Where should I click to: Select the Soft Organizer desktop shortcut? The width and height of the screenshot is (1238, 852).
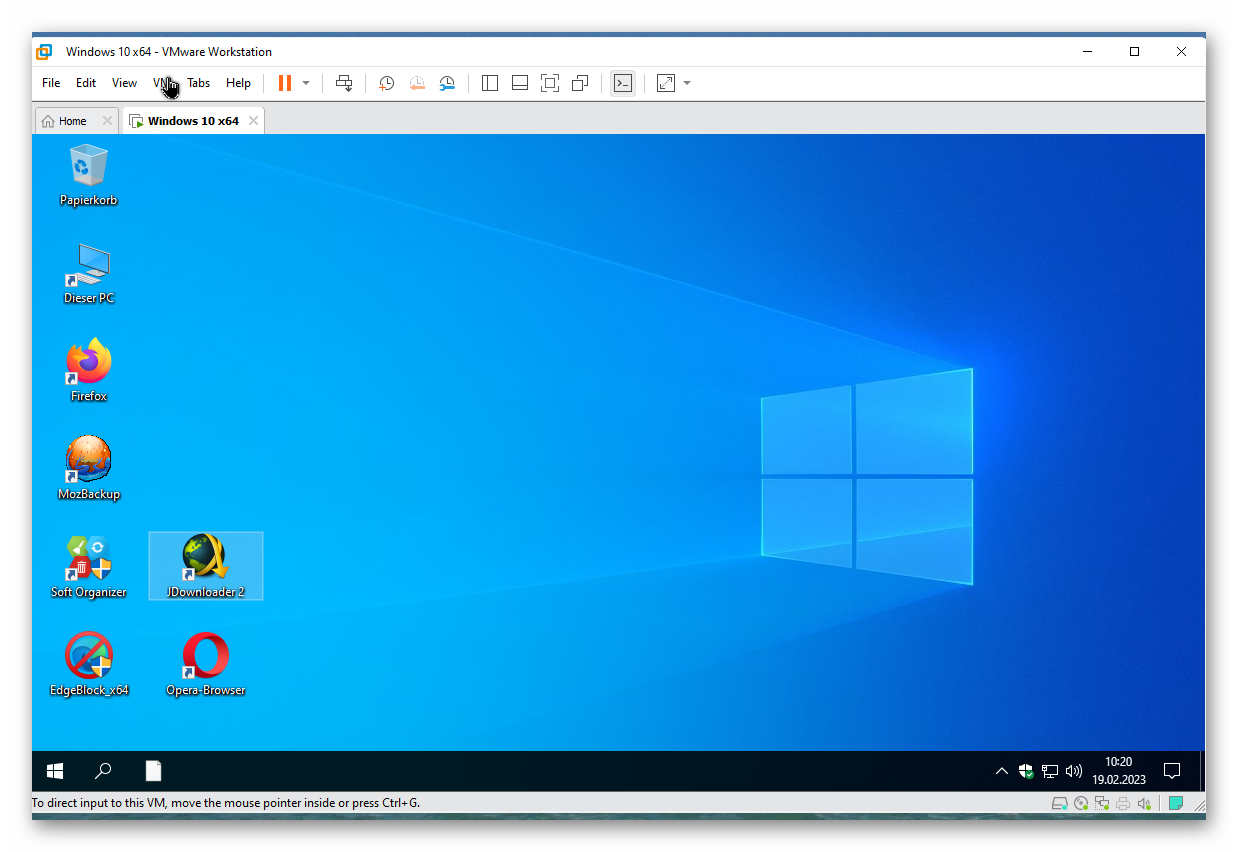(x=89, y=566)
